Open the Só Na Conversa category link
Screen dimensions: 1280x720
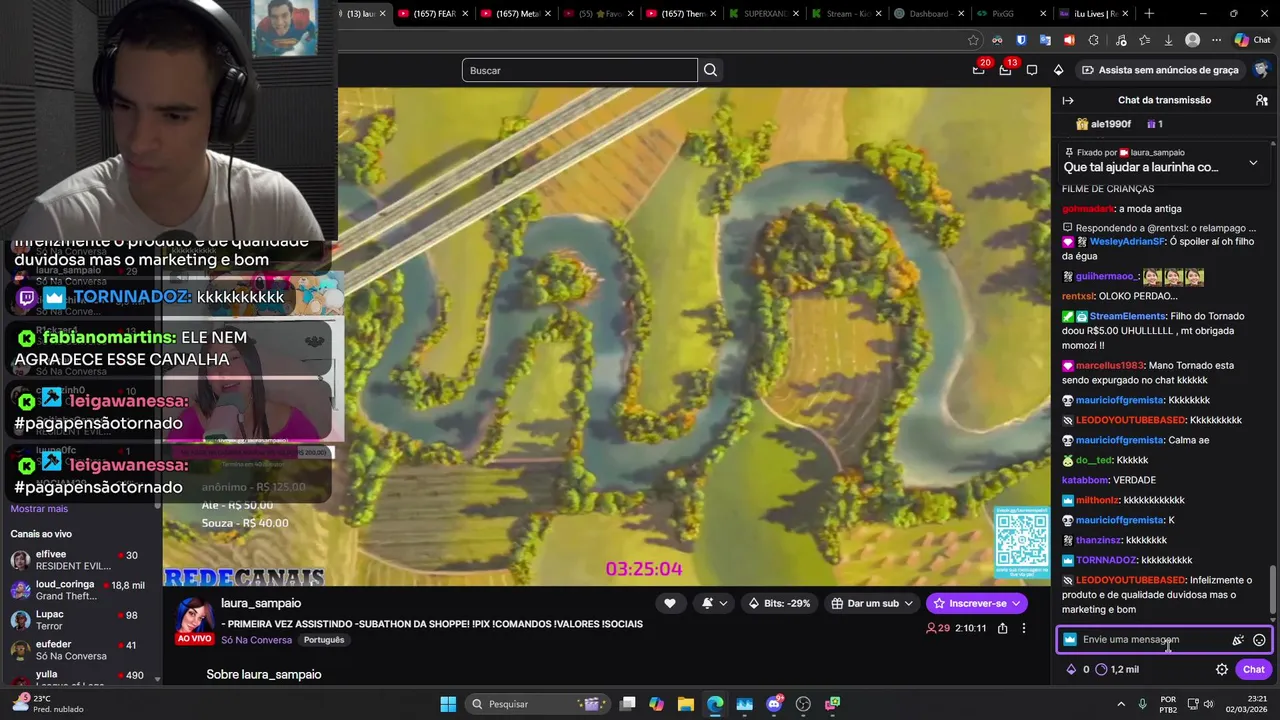point(256,640)
